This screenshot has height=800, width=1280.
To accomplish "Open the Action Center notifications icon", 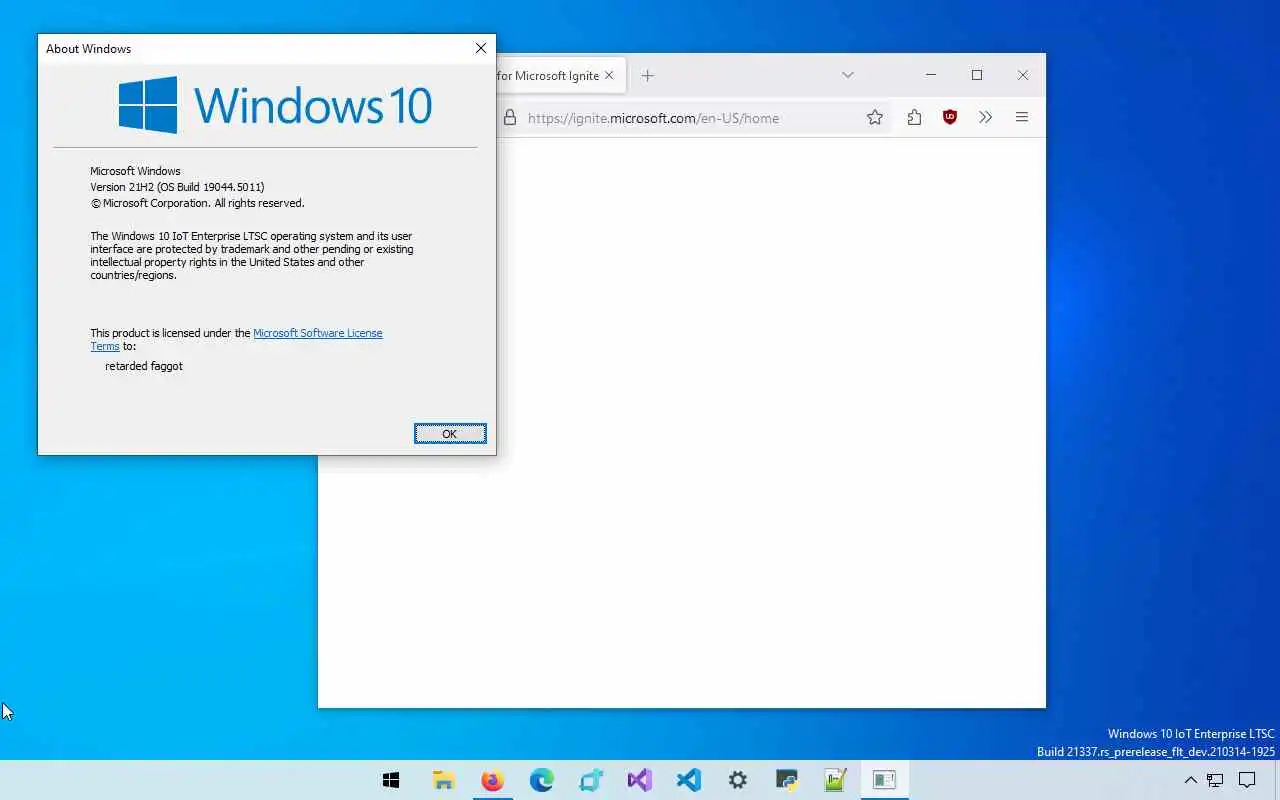I will [1247, 780].
